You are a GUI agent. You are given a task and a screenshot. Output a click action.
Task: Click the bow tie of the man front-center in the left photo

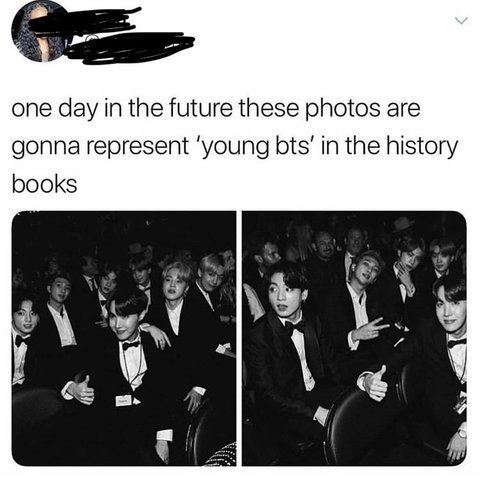click(x=131, y=345)
